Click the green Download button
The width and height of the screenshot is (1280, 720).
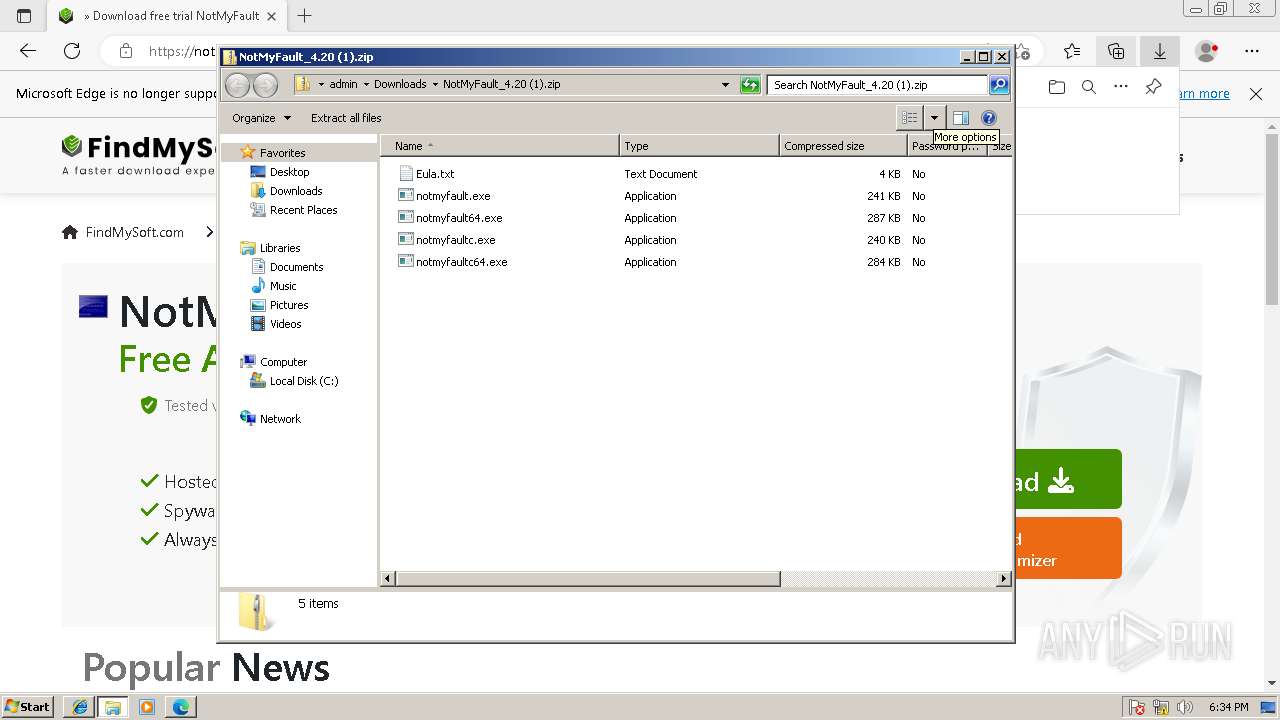(x=1068, y=479)
